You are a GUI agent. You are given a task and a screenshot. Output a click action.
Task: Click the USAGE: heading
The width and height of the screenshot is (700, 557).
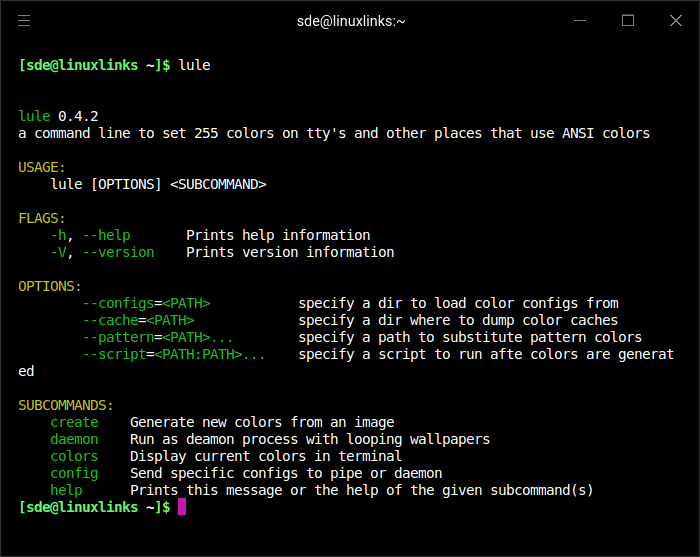[42, 167]
